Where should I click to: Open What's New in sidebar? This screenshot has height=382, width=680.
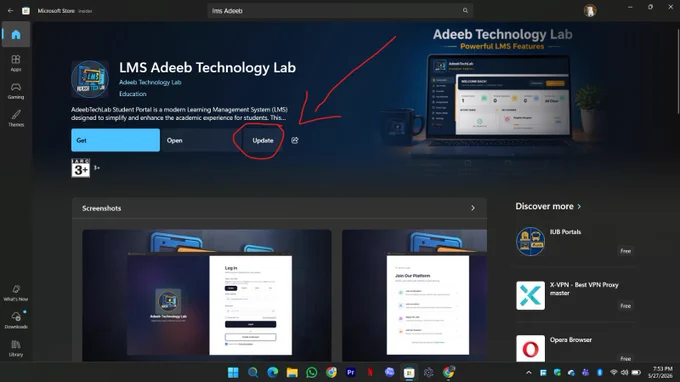(16, 293)
